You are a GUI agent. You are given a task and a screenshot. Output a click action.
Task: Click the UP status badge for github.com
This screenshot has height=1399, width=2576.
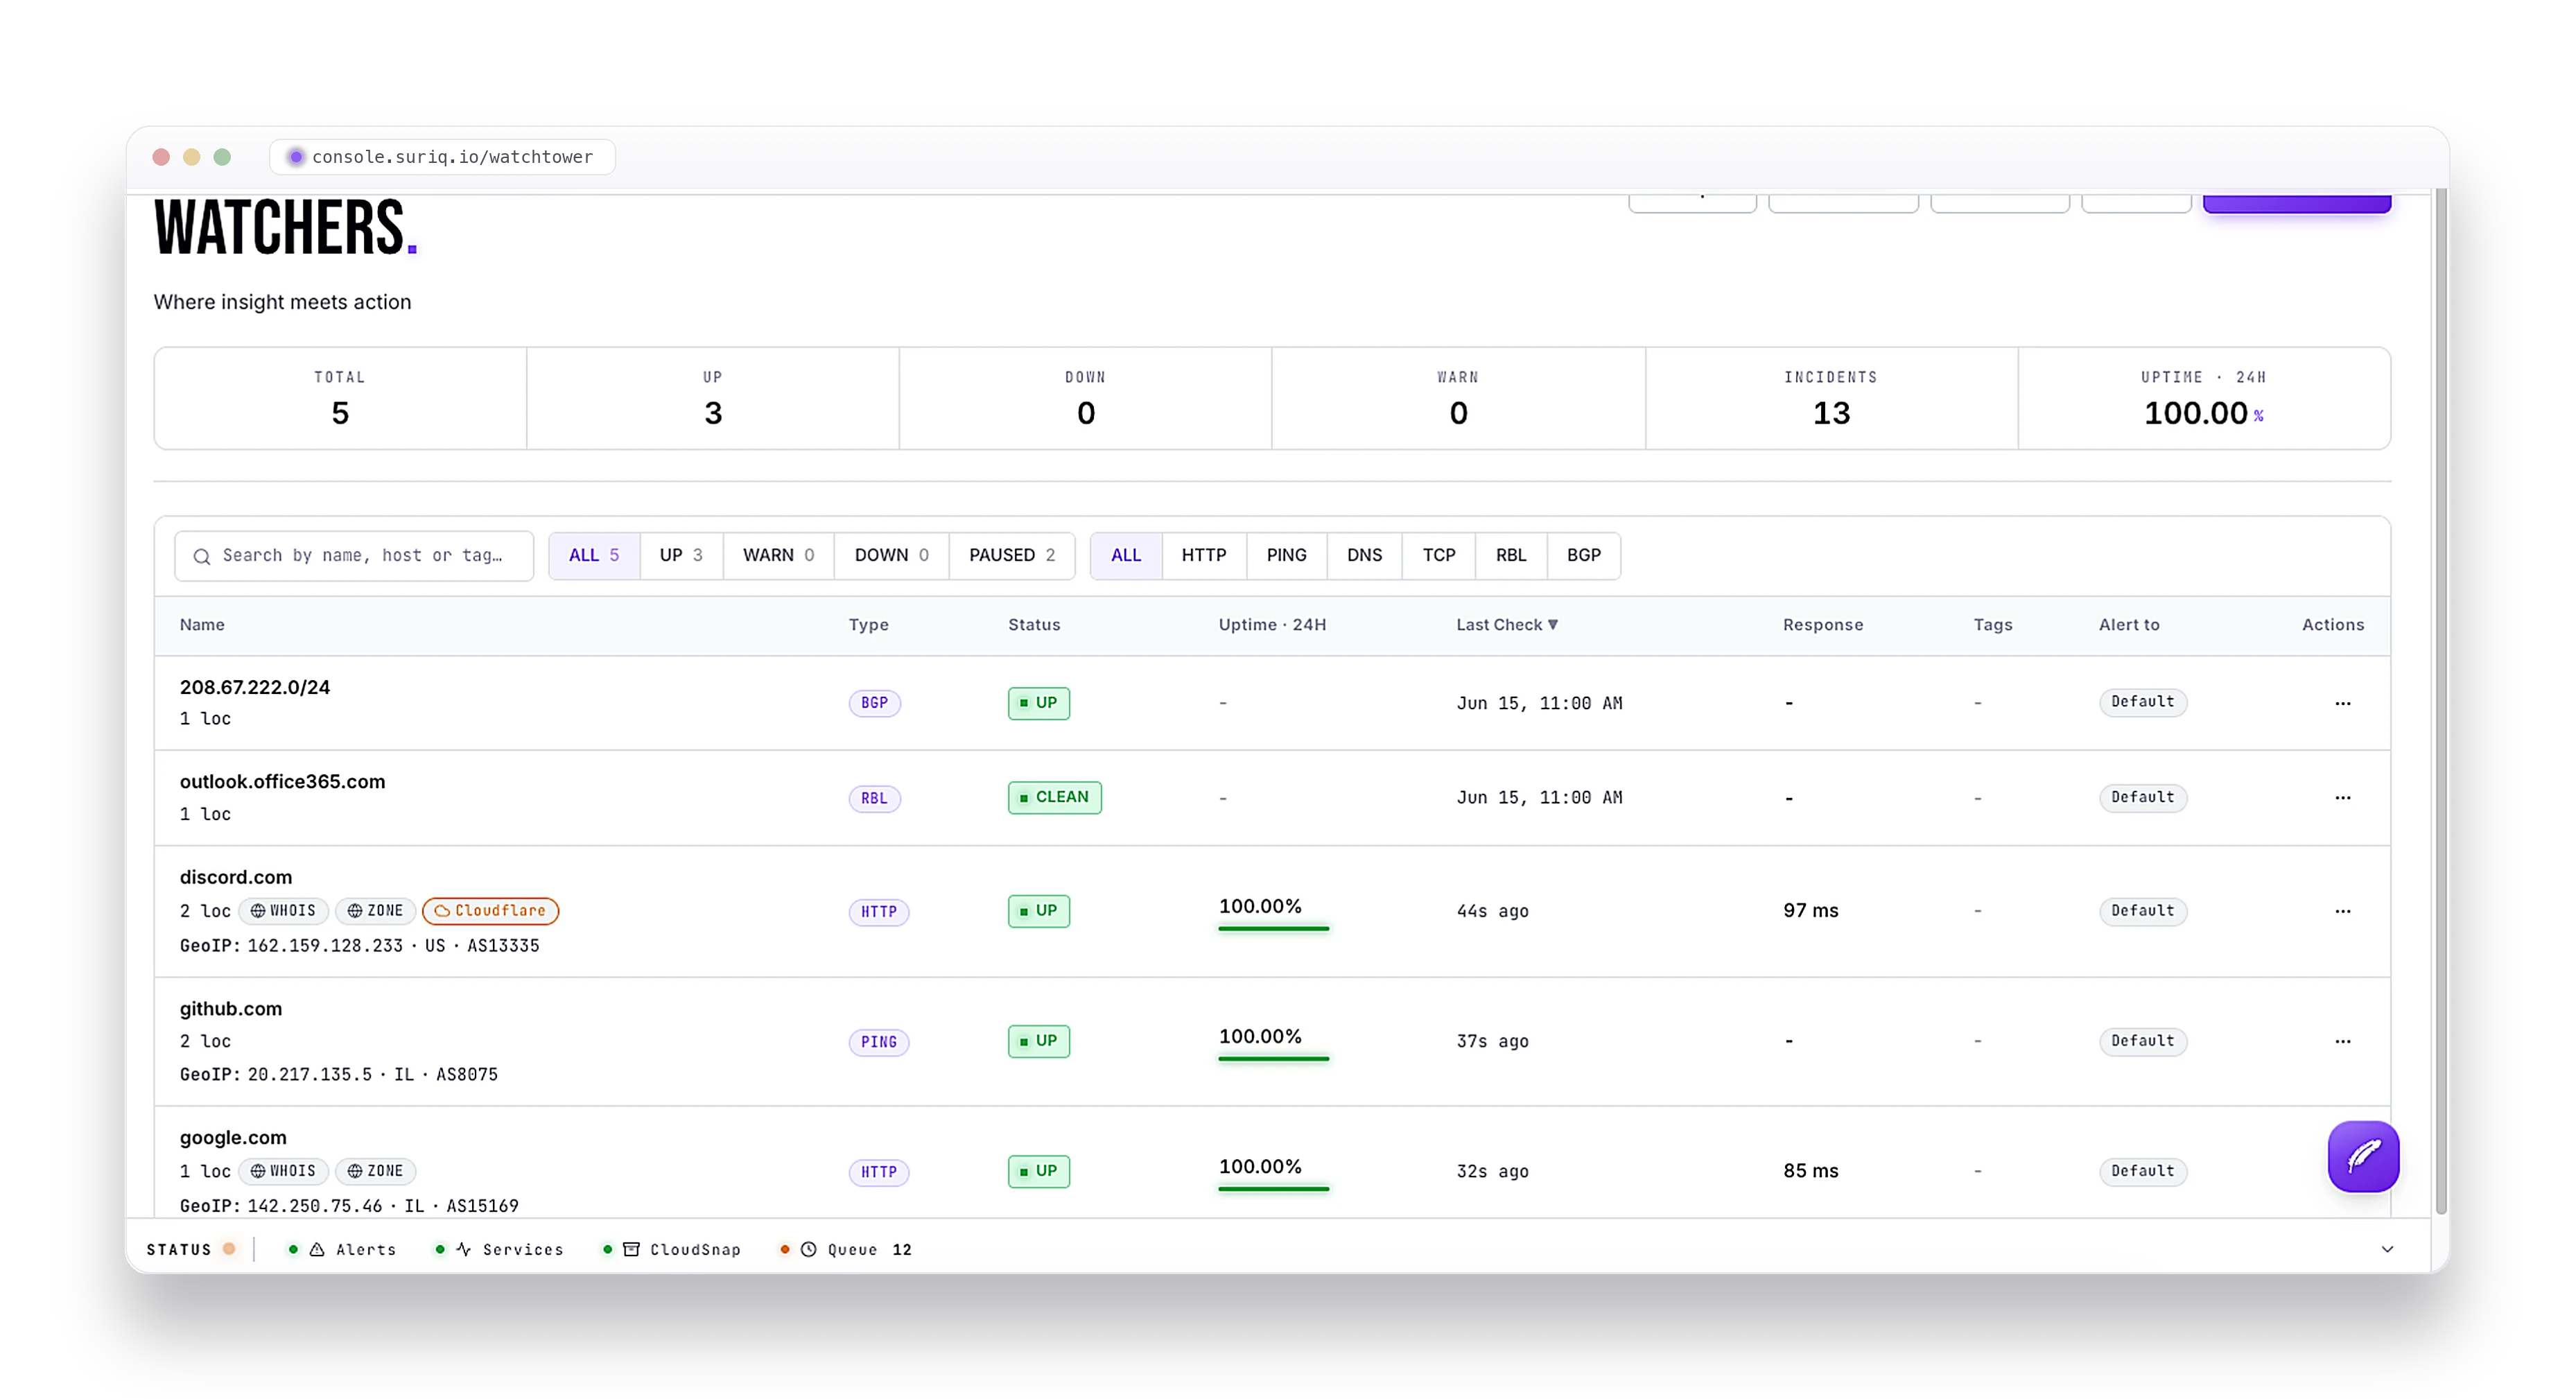1038,1041
